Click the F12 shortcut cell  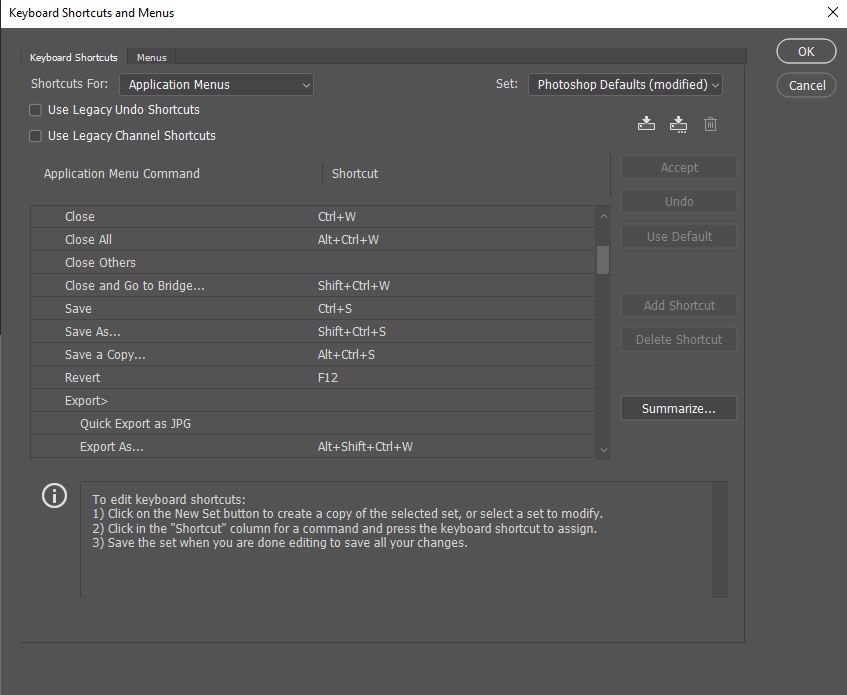pyautogui.click(x=328, y=378)
